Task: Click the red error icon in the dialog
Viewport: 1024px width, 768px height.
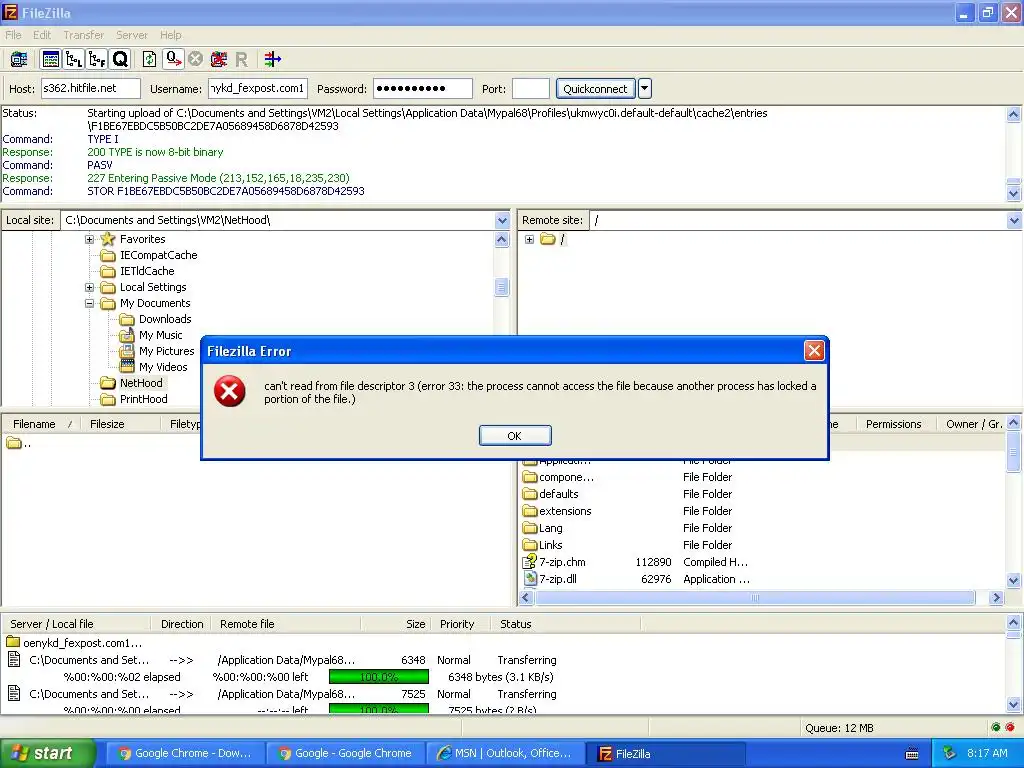Action: click(x=230, y=391)
